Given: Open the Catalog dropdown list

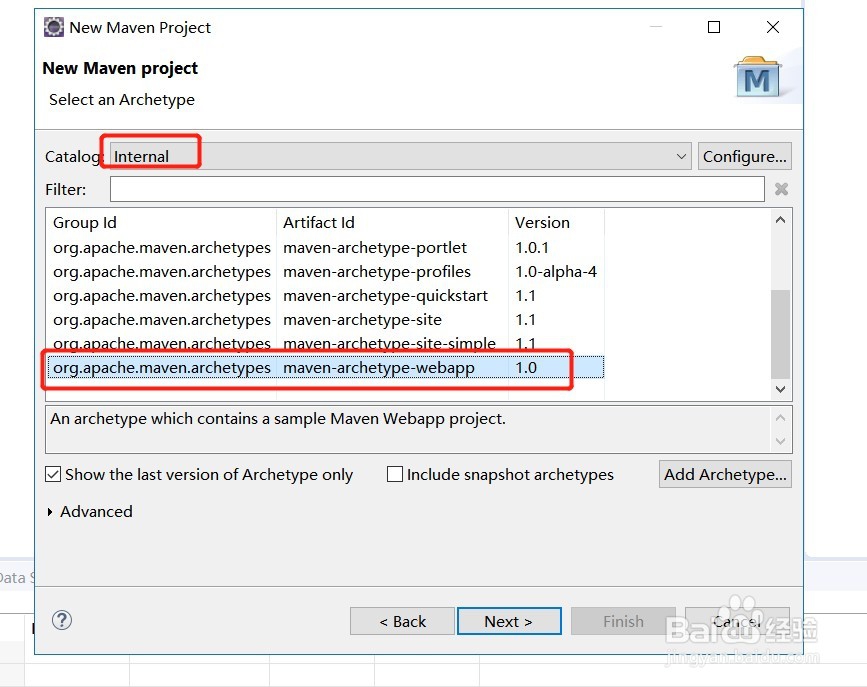Looking at the screenshot, I should tap(681, 156).
